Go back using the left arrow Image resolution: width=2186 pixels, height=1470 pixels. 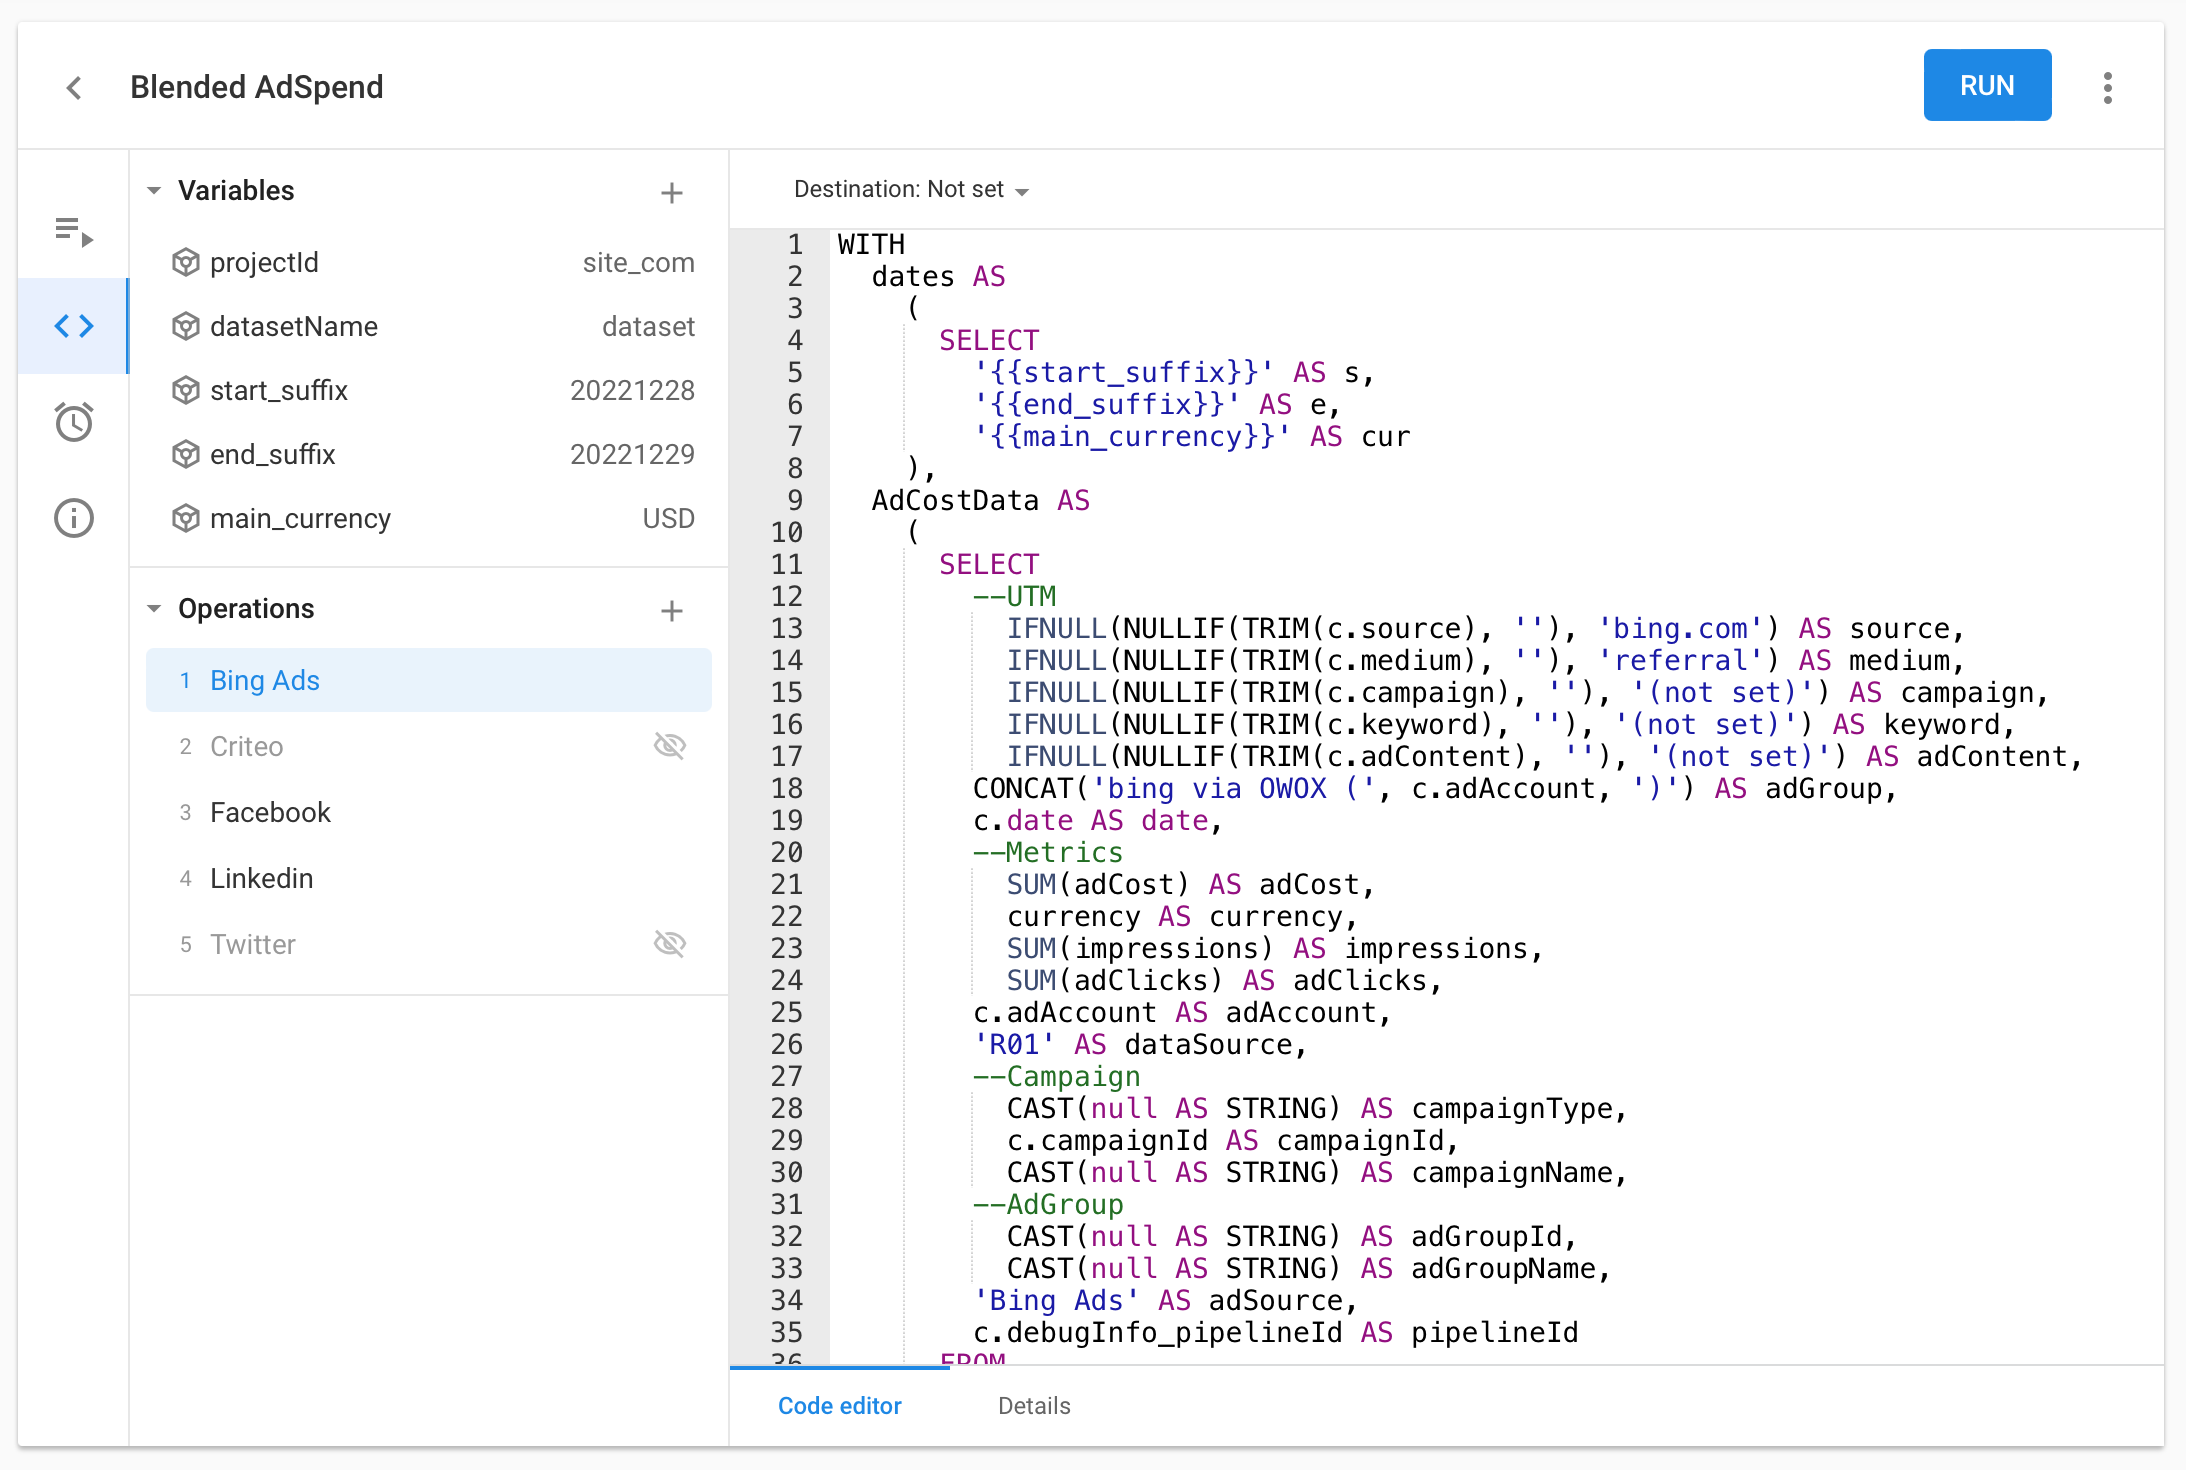74,88
